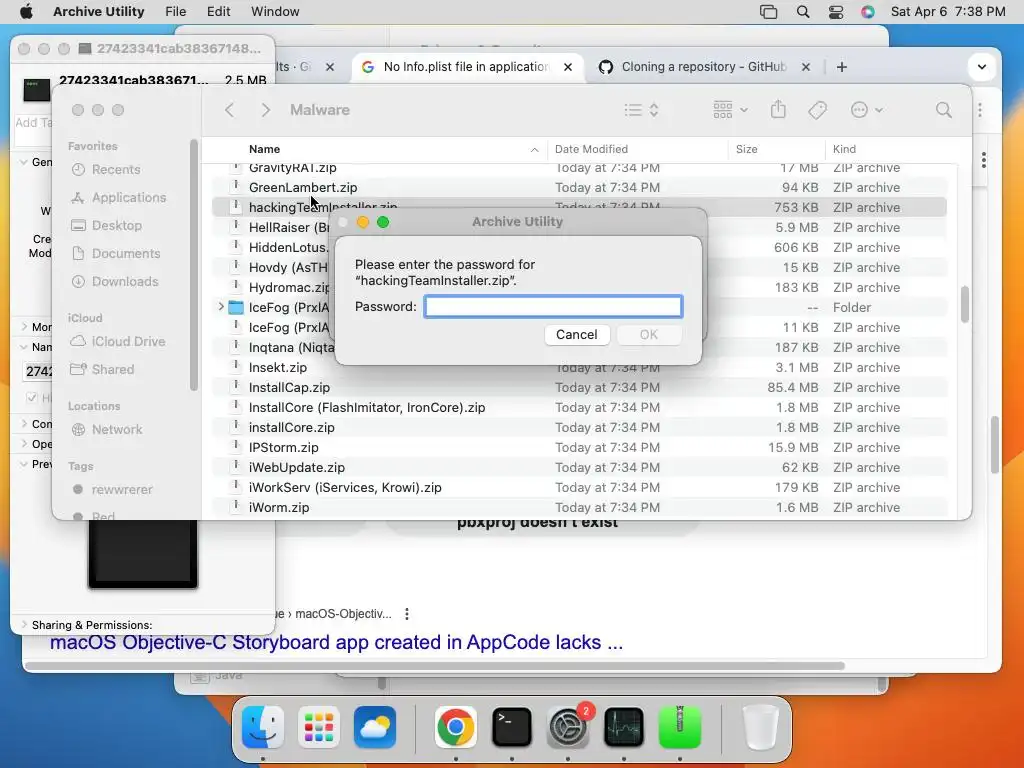The image size is (1024, 768).
Task: Select Shared in the Finder sidebar
Action: [x=103, y=370]
